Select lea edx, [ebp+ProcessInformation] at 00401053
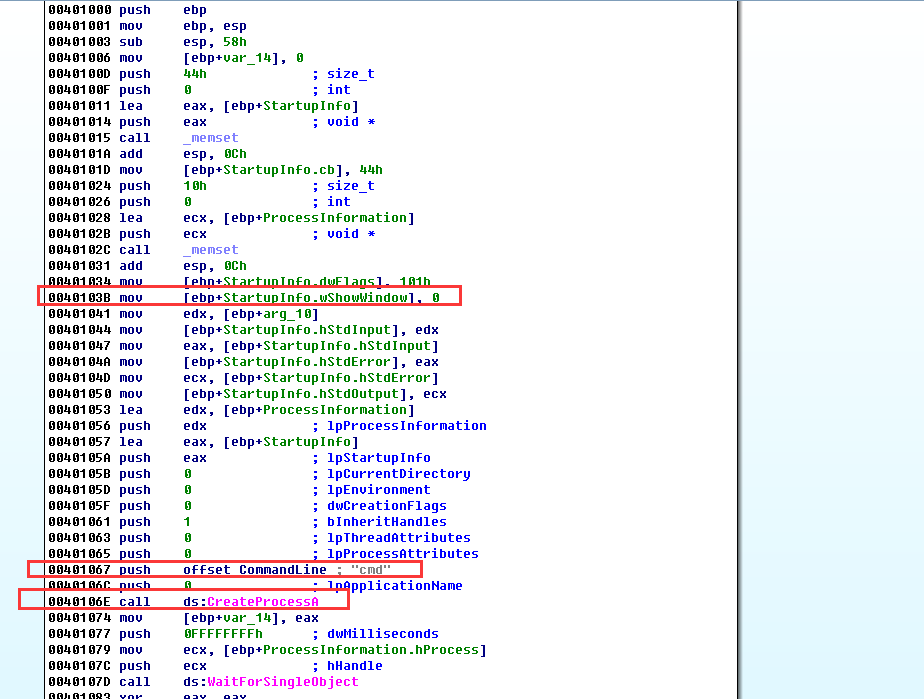Viewport: 924px width, 699px height. tap(232, 409)
